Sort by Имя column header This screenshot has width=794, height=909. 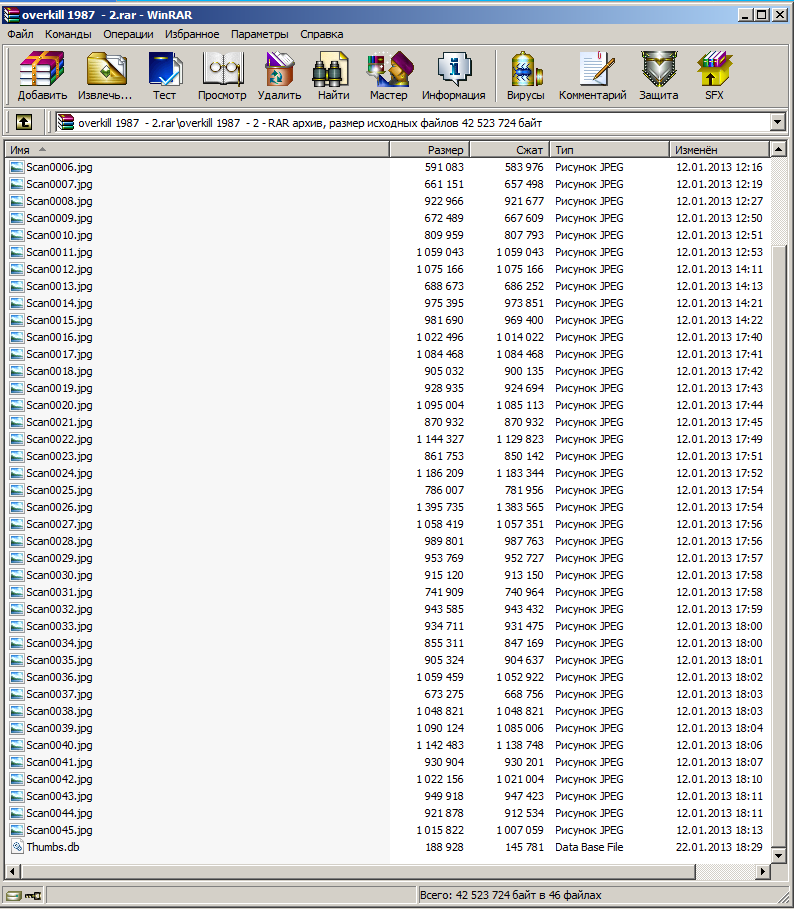pos(197,150)
